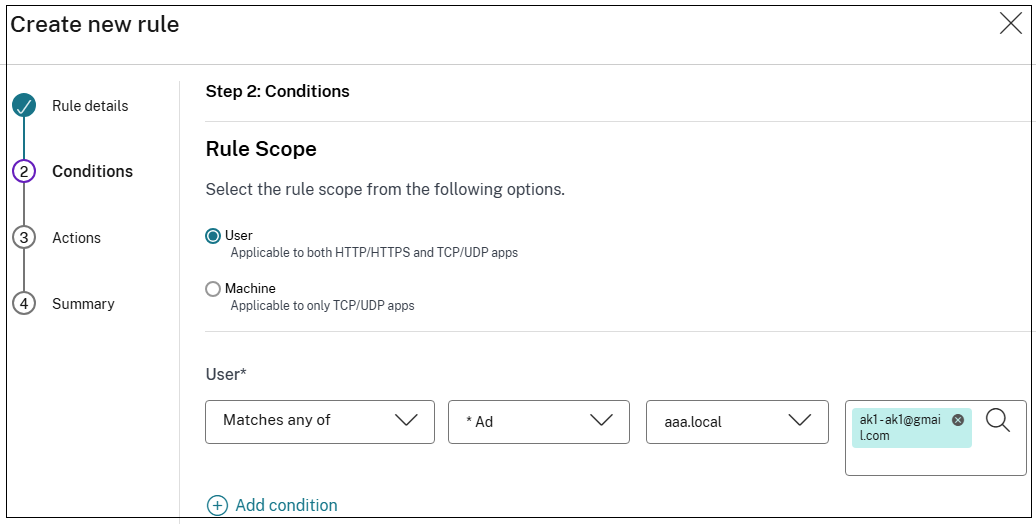Go to the Rule details step
This screenshot has width=1036, height=524.
click(90, 106)
